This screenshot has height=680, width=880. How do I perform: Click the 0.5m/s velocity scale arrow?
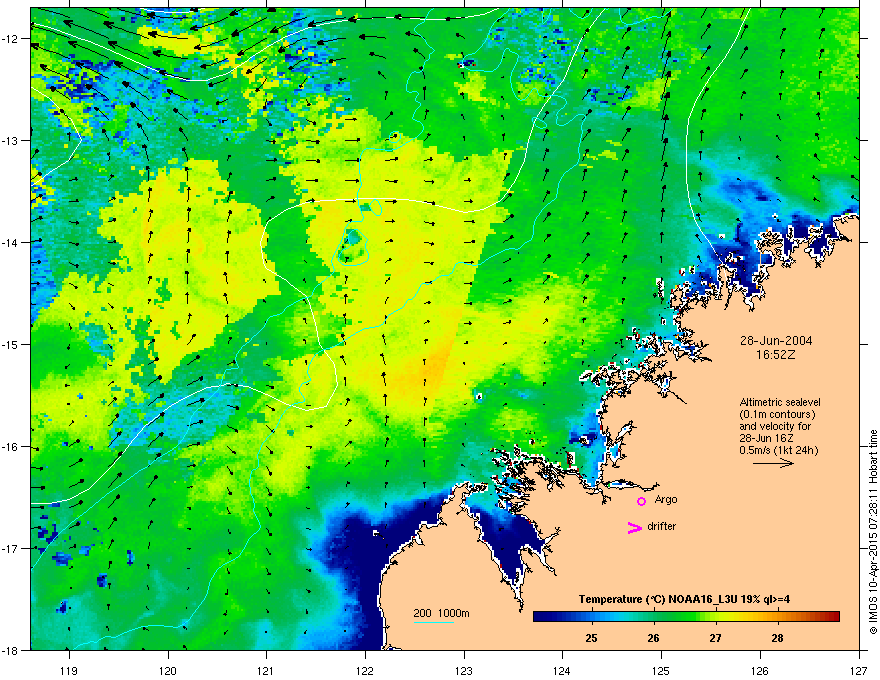(773, 463)
